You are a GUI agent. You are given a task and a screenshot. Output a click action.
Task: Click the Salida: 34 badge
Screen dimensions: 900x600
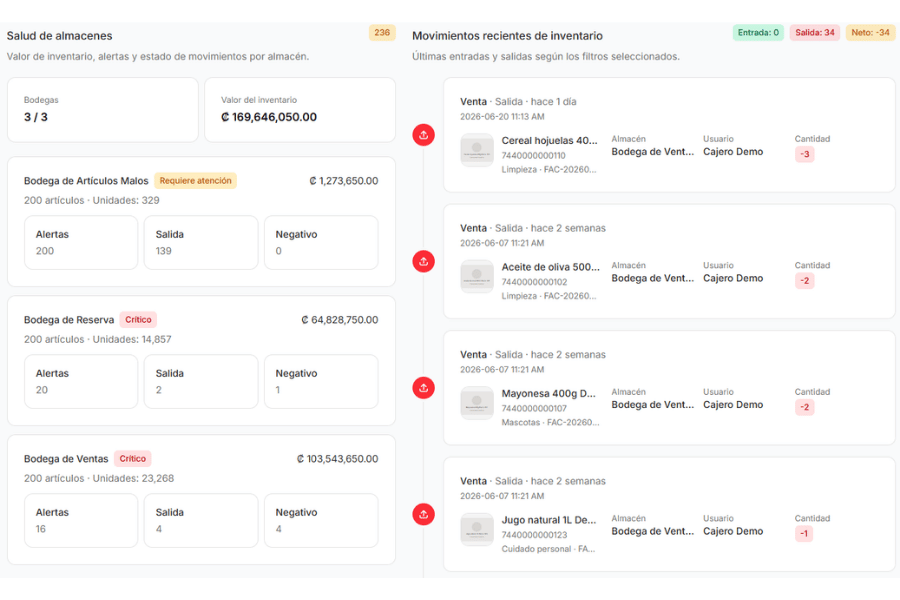[814, 33]
